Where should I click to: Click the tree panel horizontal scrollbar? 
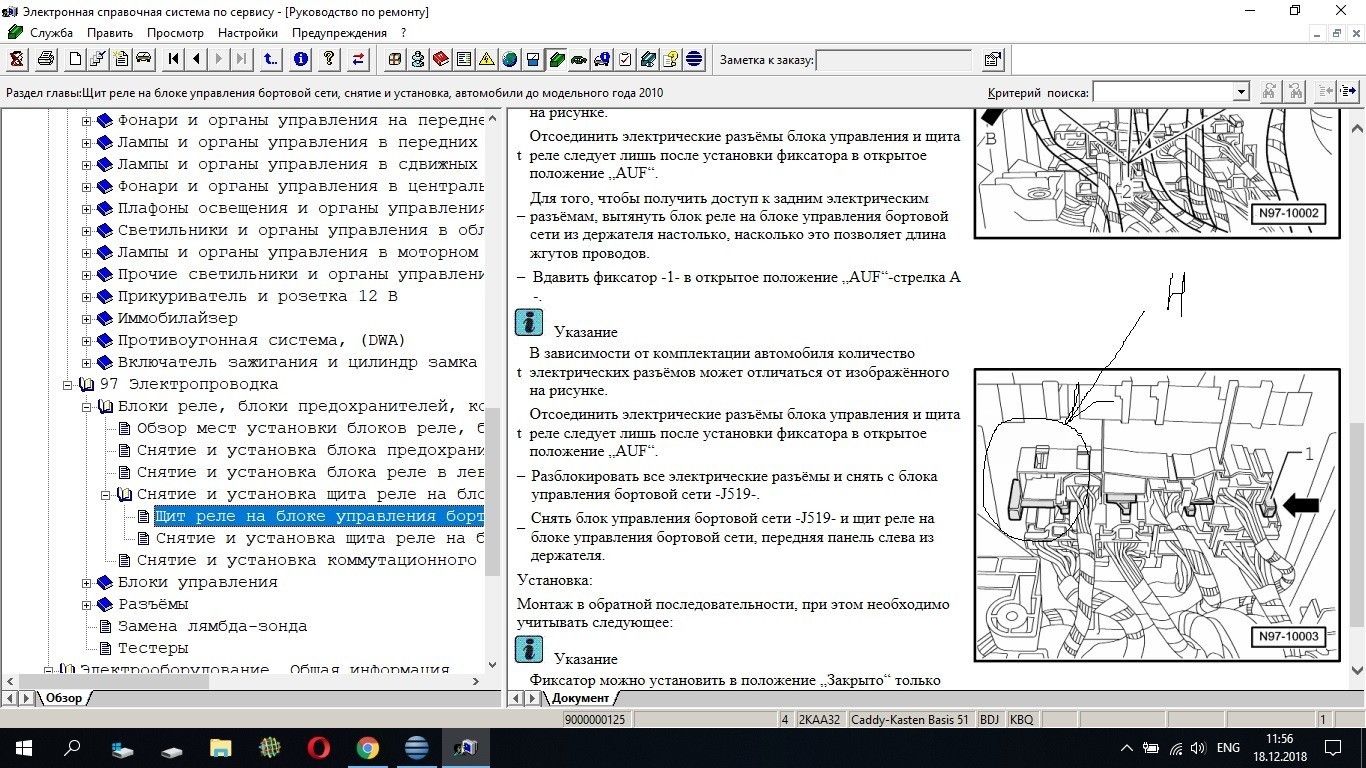(x=245, y=682)
